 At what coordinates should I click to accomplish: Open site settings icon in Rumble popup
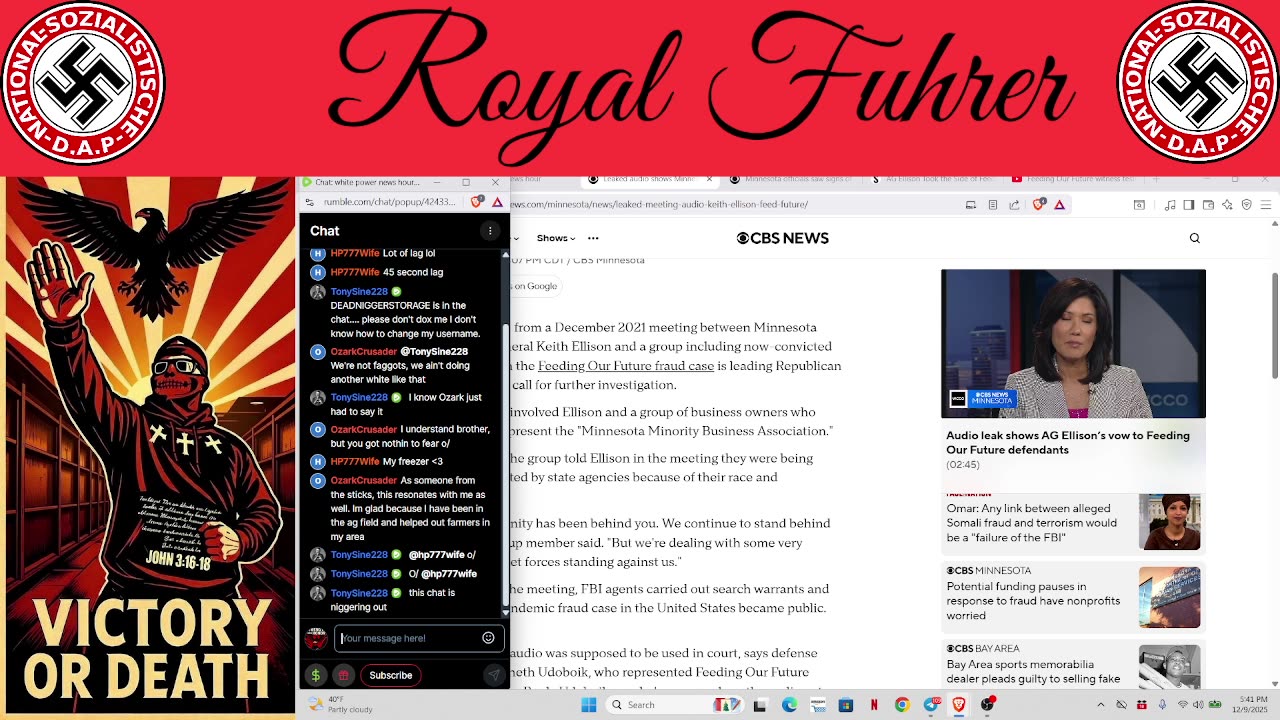click(x=310, y=202)
